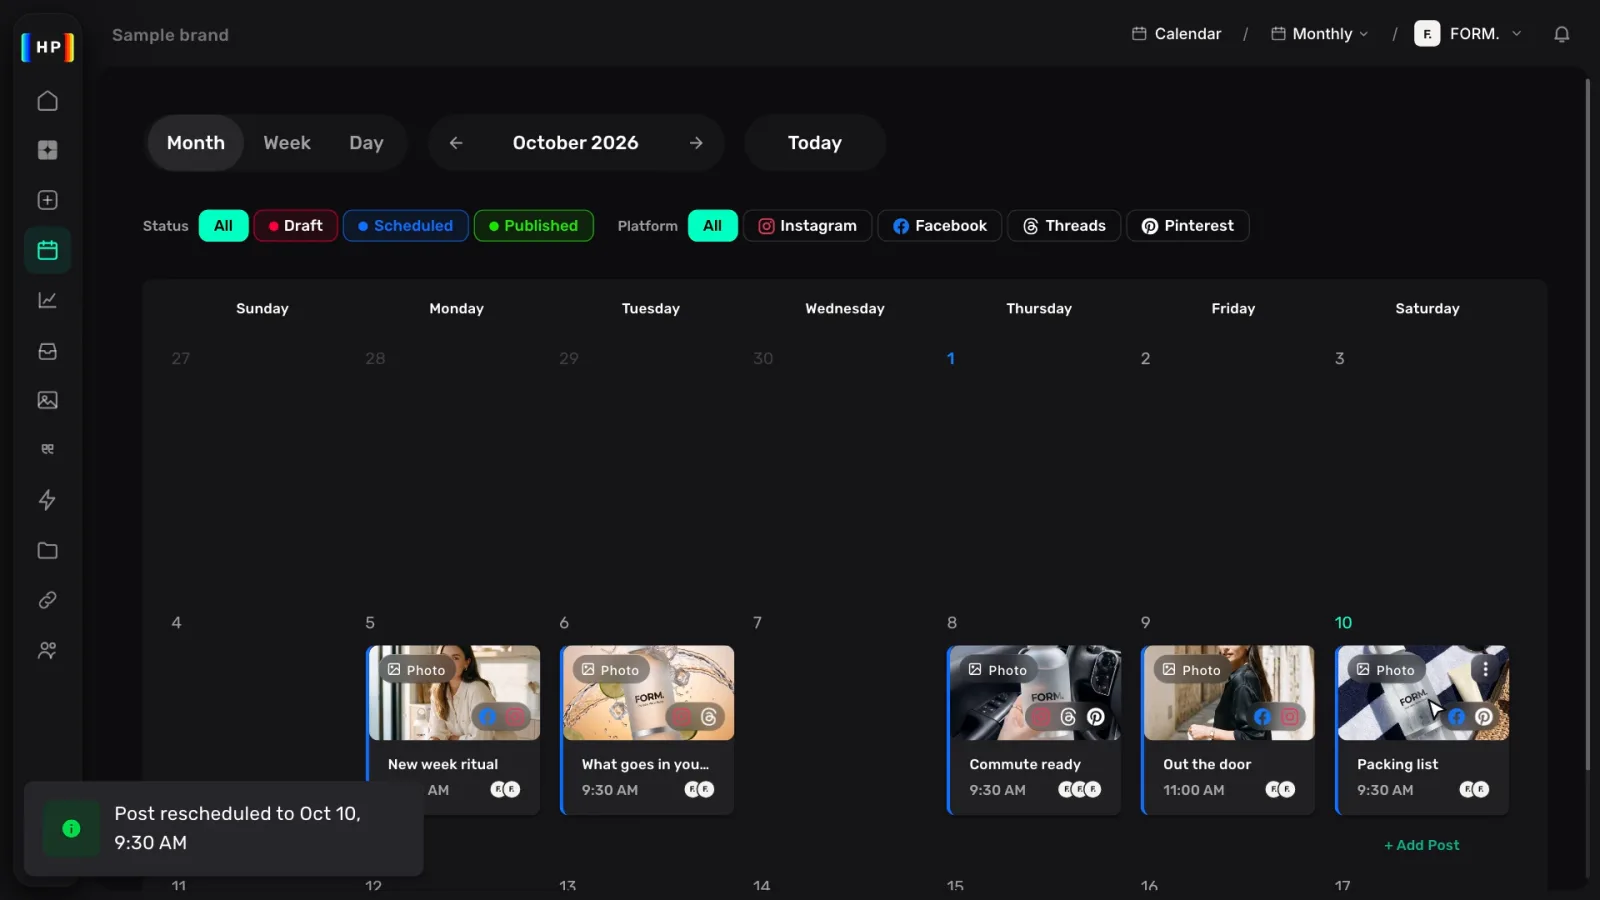Click Facebook icon on New week ritual thumbnail
Image resolution: width=1600 pixels, height=900 pixels.
pos(487,717)
